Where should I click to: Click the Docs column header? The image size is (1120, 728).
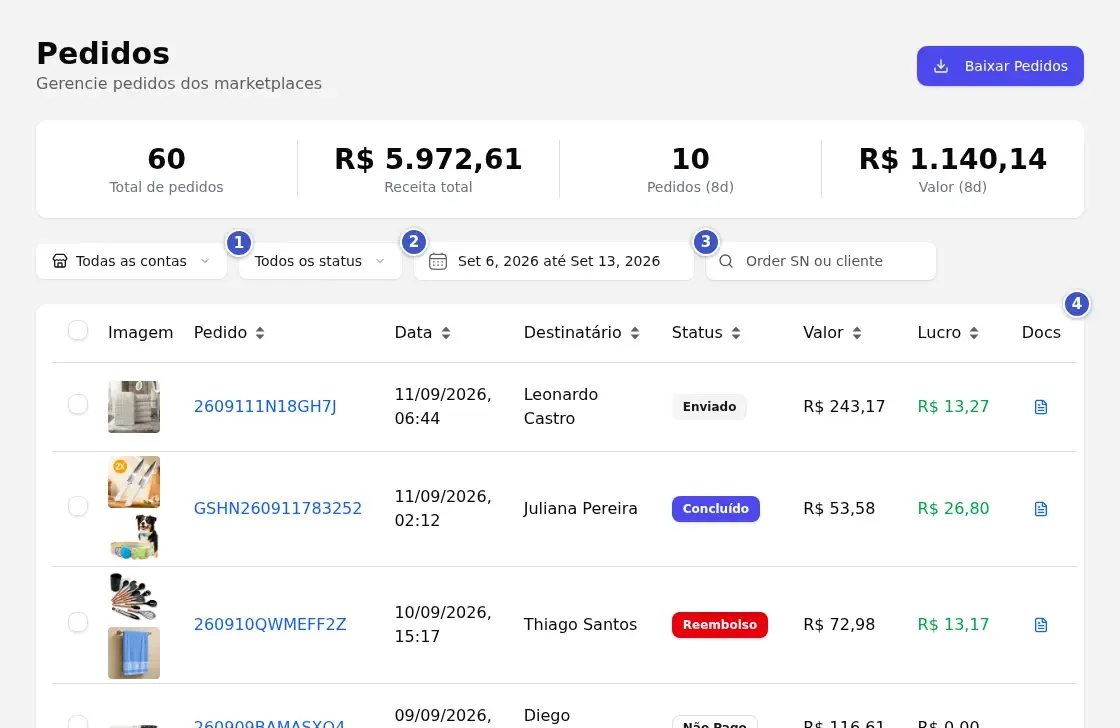(x=1041, y=332)
